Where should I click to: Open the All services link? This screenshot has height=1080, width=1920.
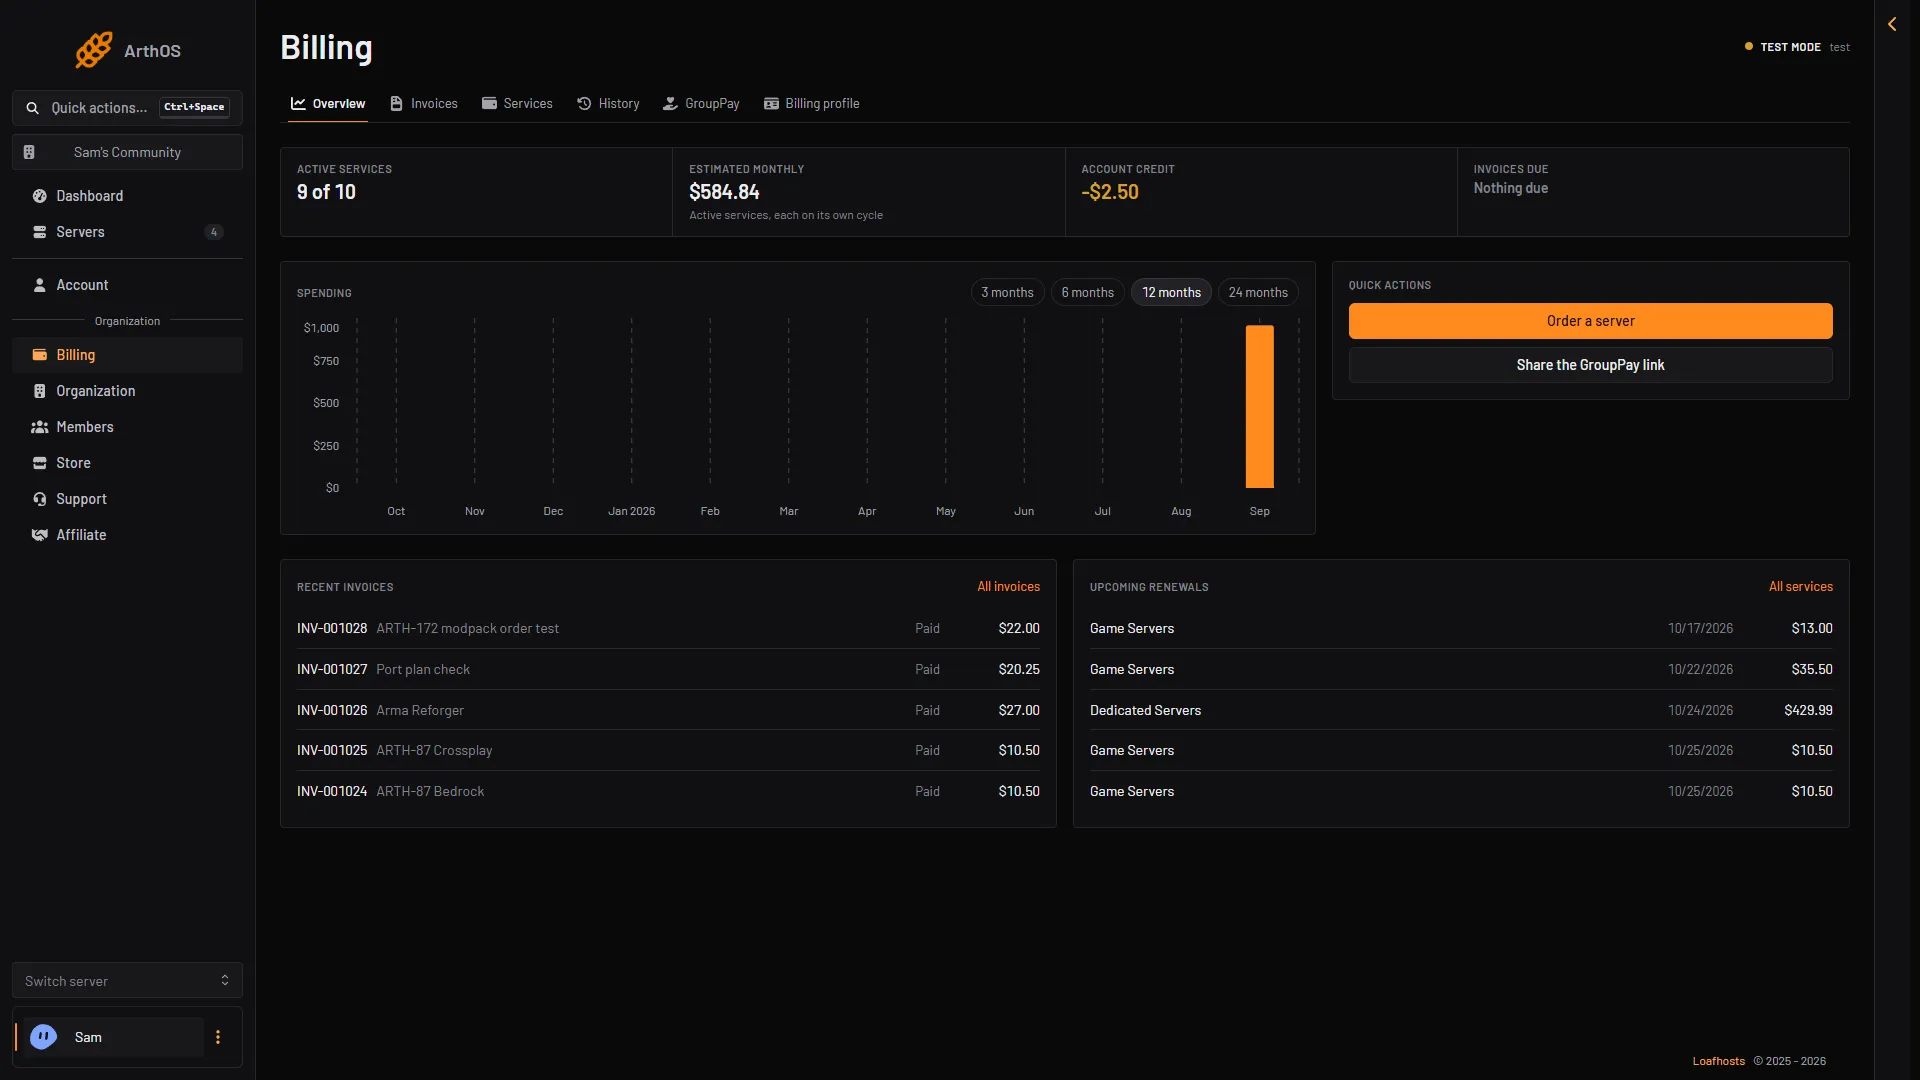pos(1800,587)
